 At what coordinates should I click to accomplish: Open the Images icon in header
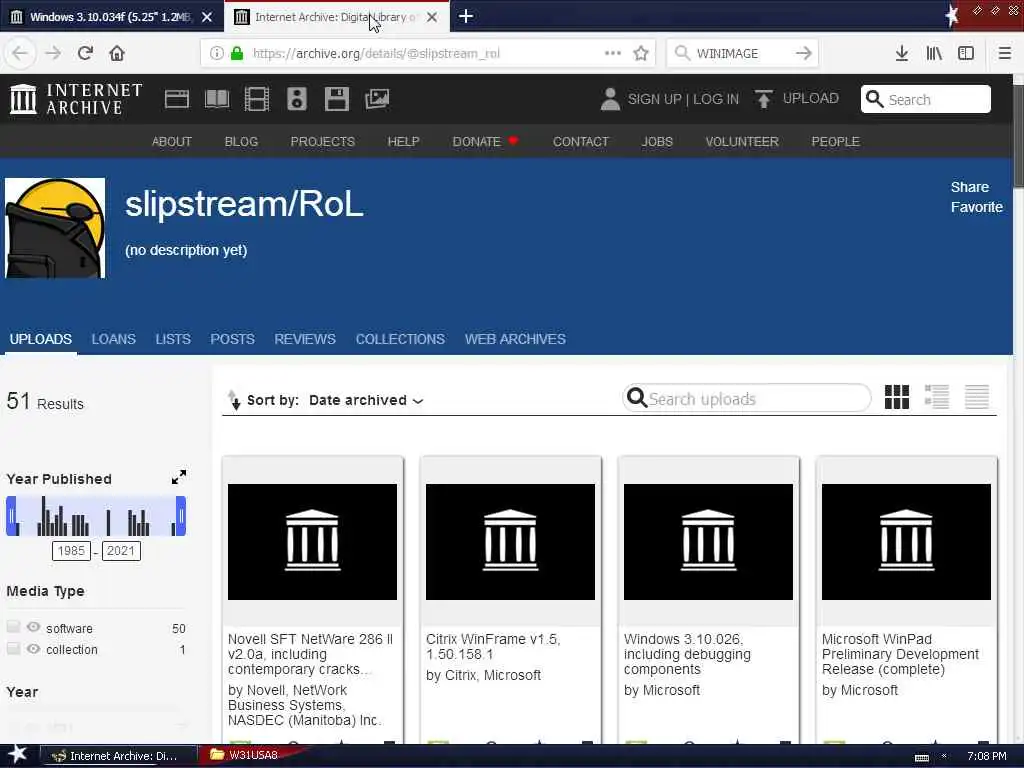coord(377,99)
